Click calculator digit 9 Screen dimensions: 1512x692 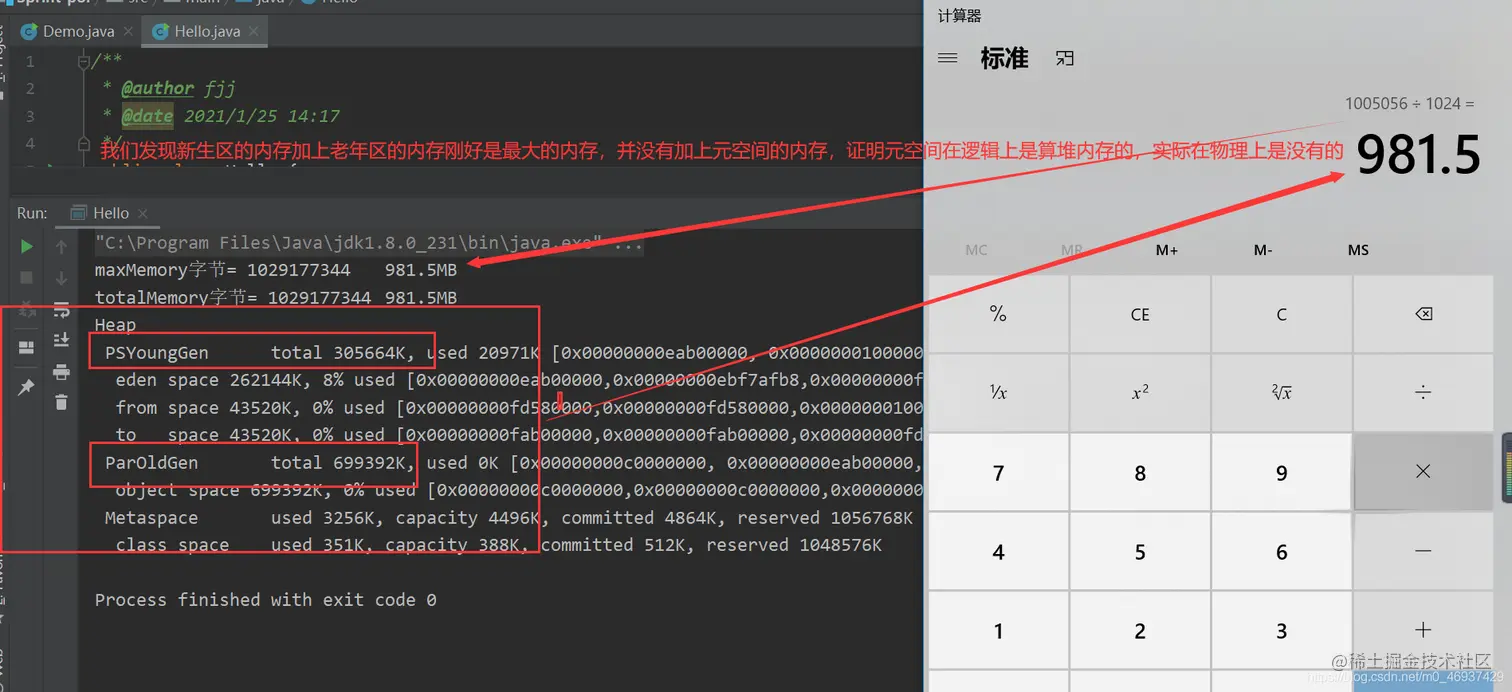point(1282,472)
